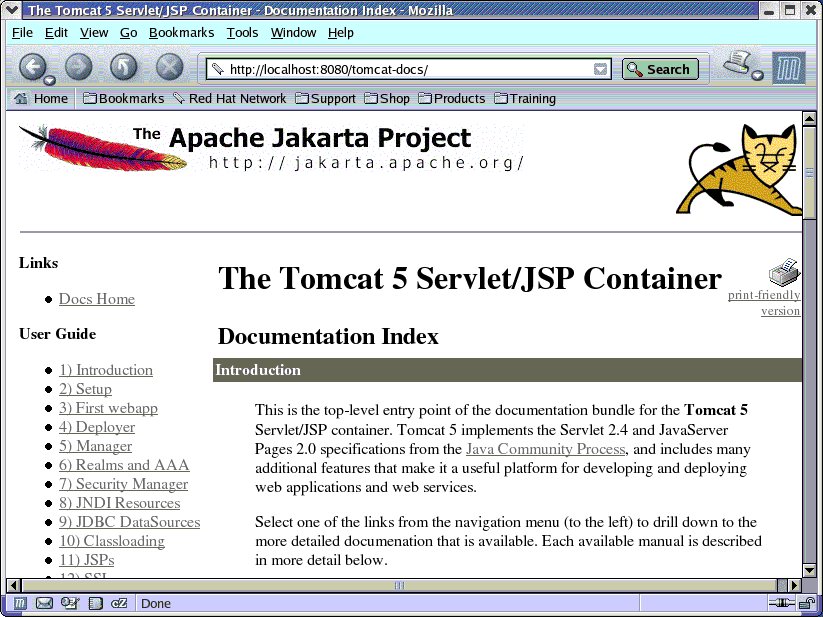Open Address Book from status bar icon

tap(95, 603)
